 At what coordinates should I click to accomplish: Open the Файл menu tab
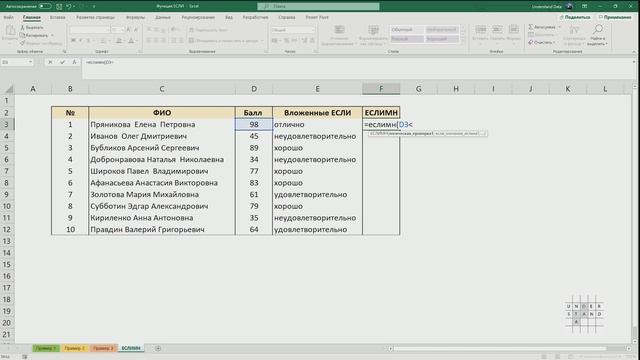coord(9,17)
